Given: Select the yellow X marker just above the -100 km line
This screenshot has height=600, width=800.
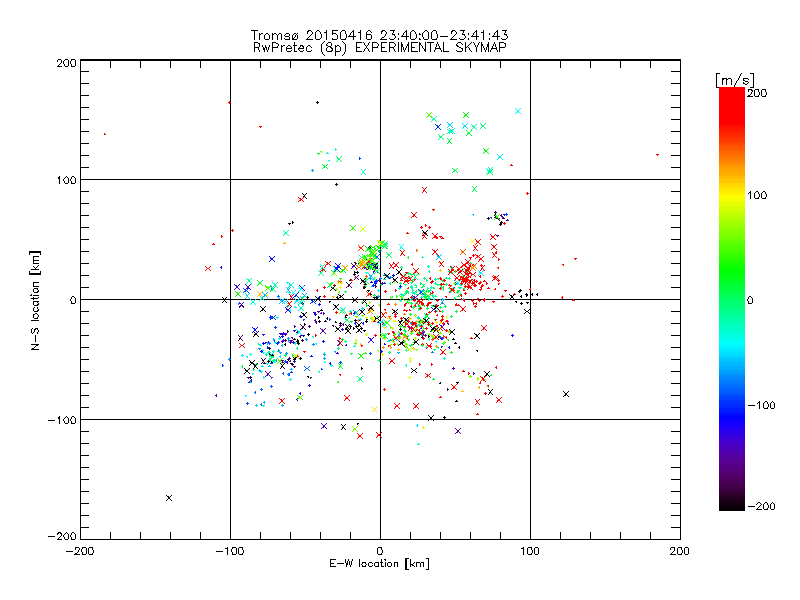Looking at the screenshot, I should point(374,409).
